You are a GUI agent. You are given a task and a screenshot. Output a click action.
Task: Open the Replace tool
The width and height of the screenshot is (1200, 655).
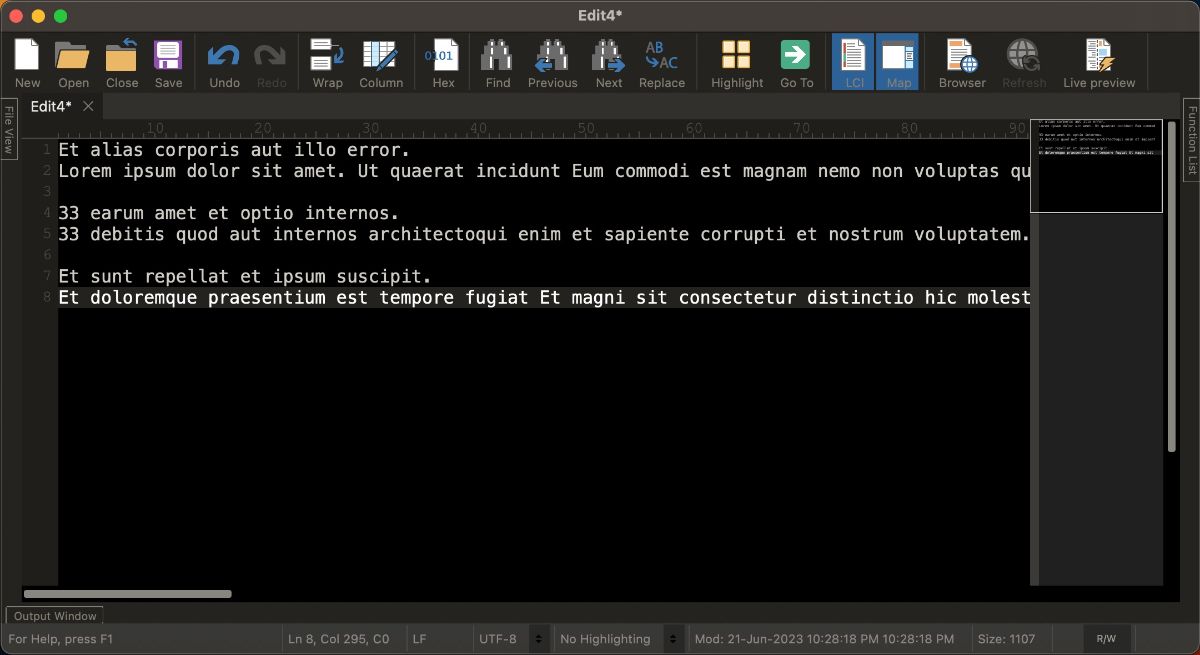[x=662, y=62]
